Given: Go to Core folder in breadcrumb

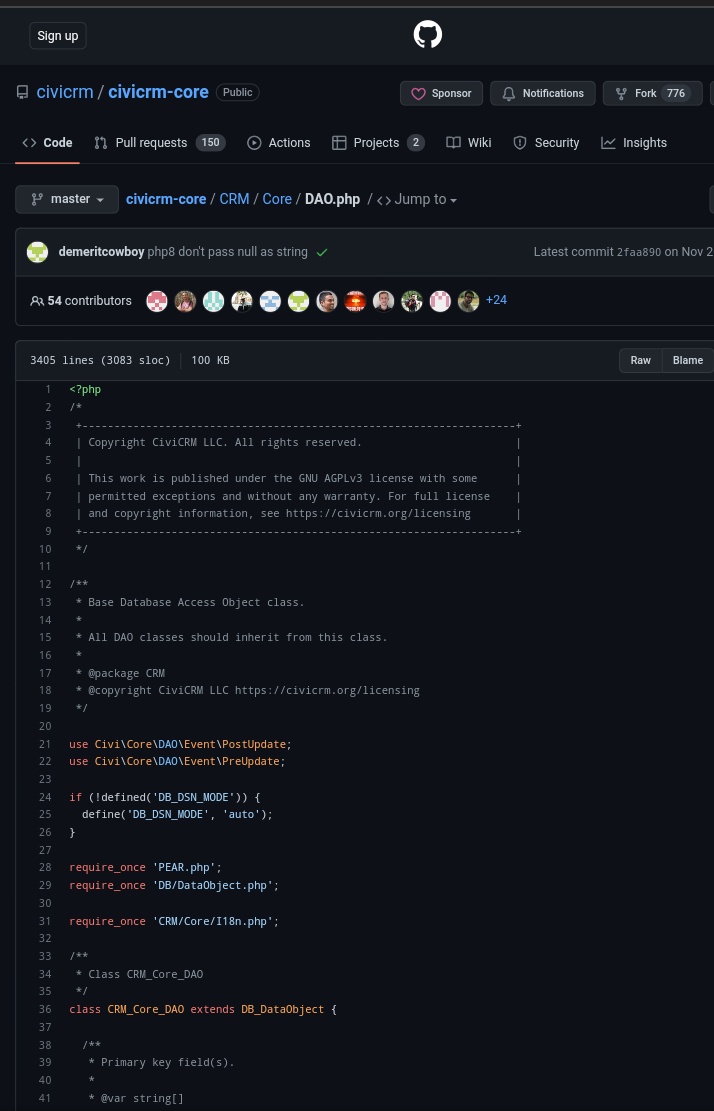Looking at the screenshot, I should (277, 199).
